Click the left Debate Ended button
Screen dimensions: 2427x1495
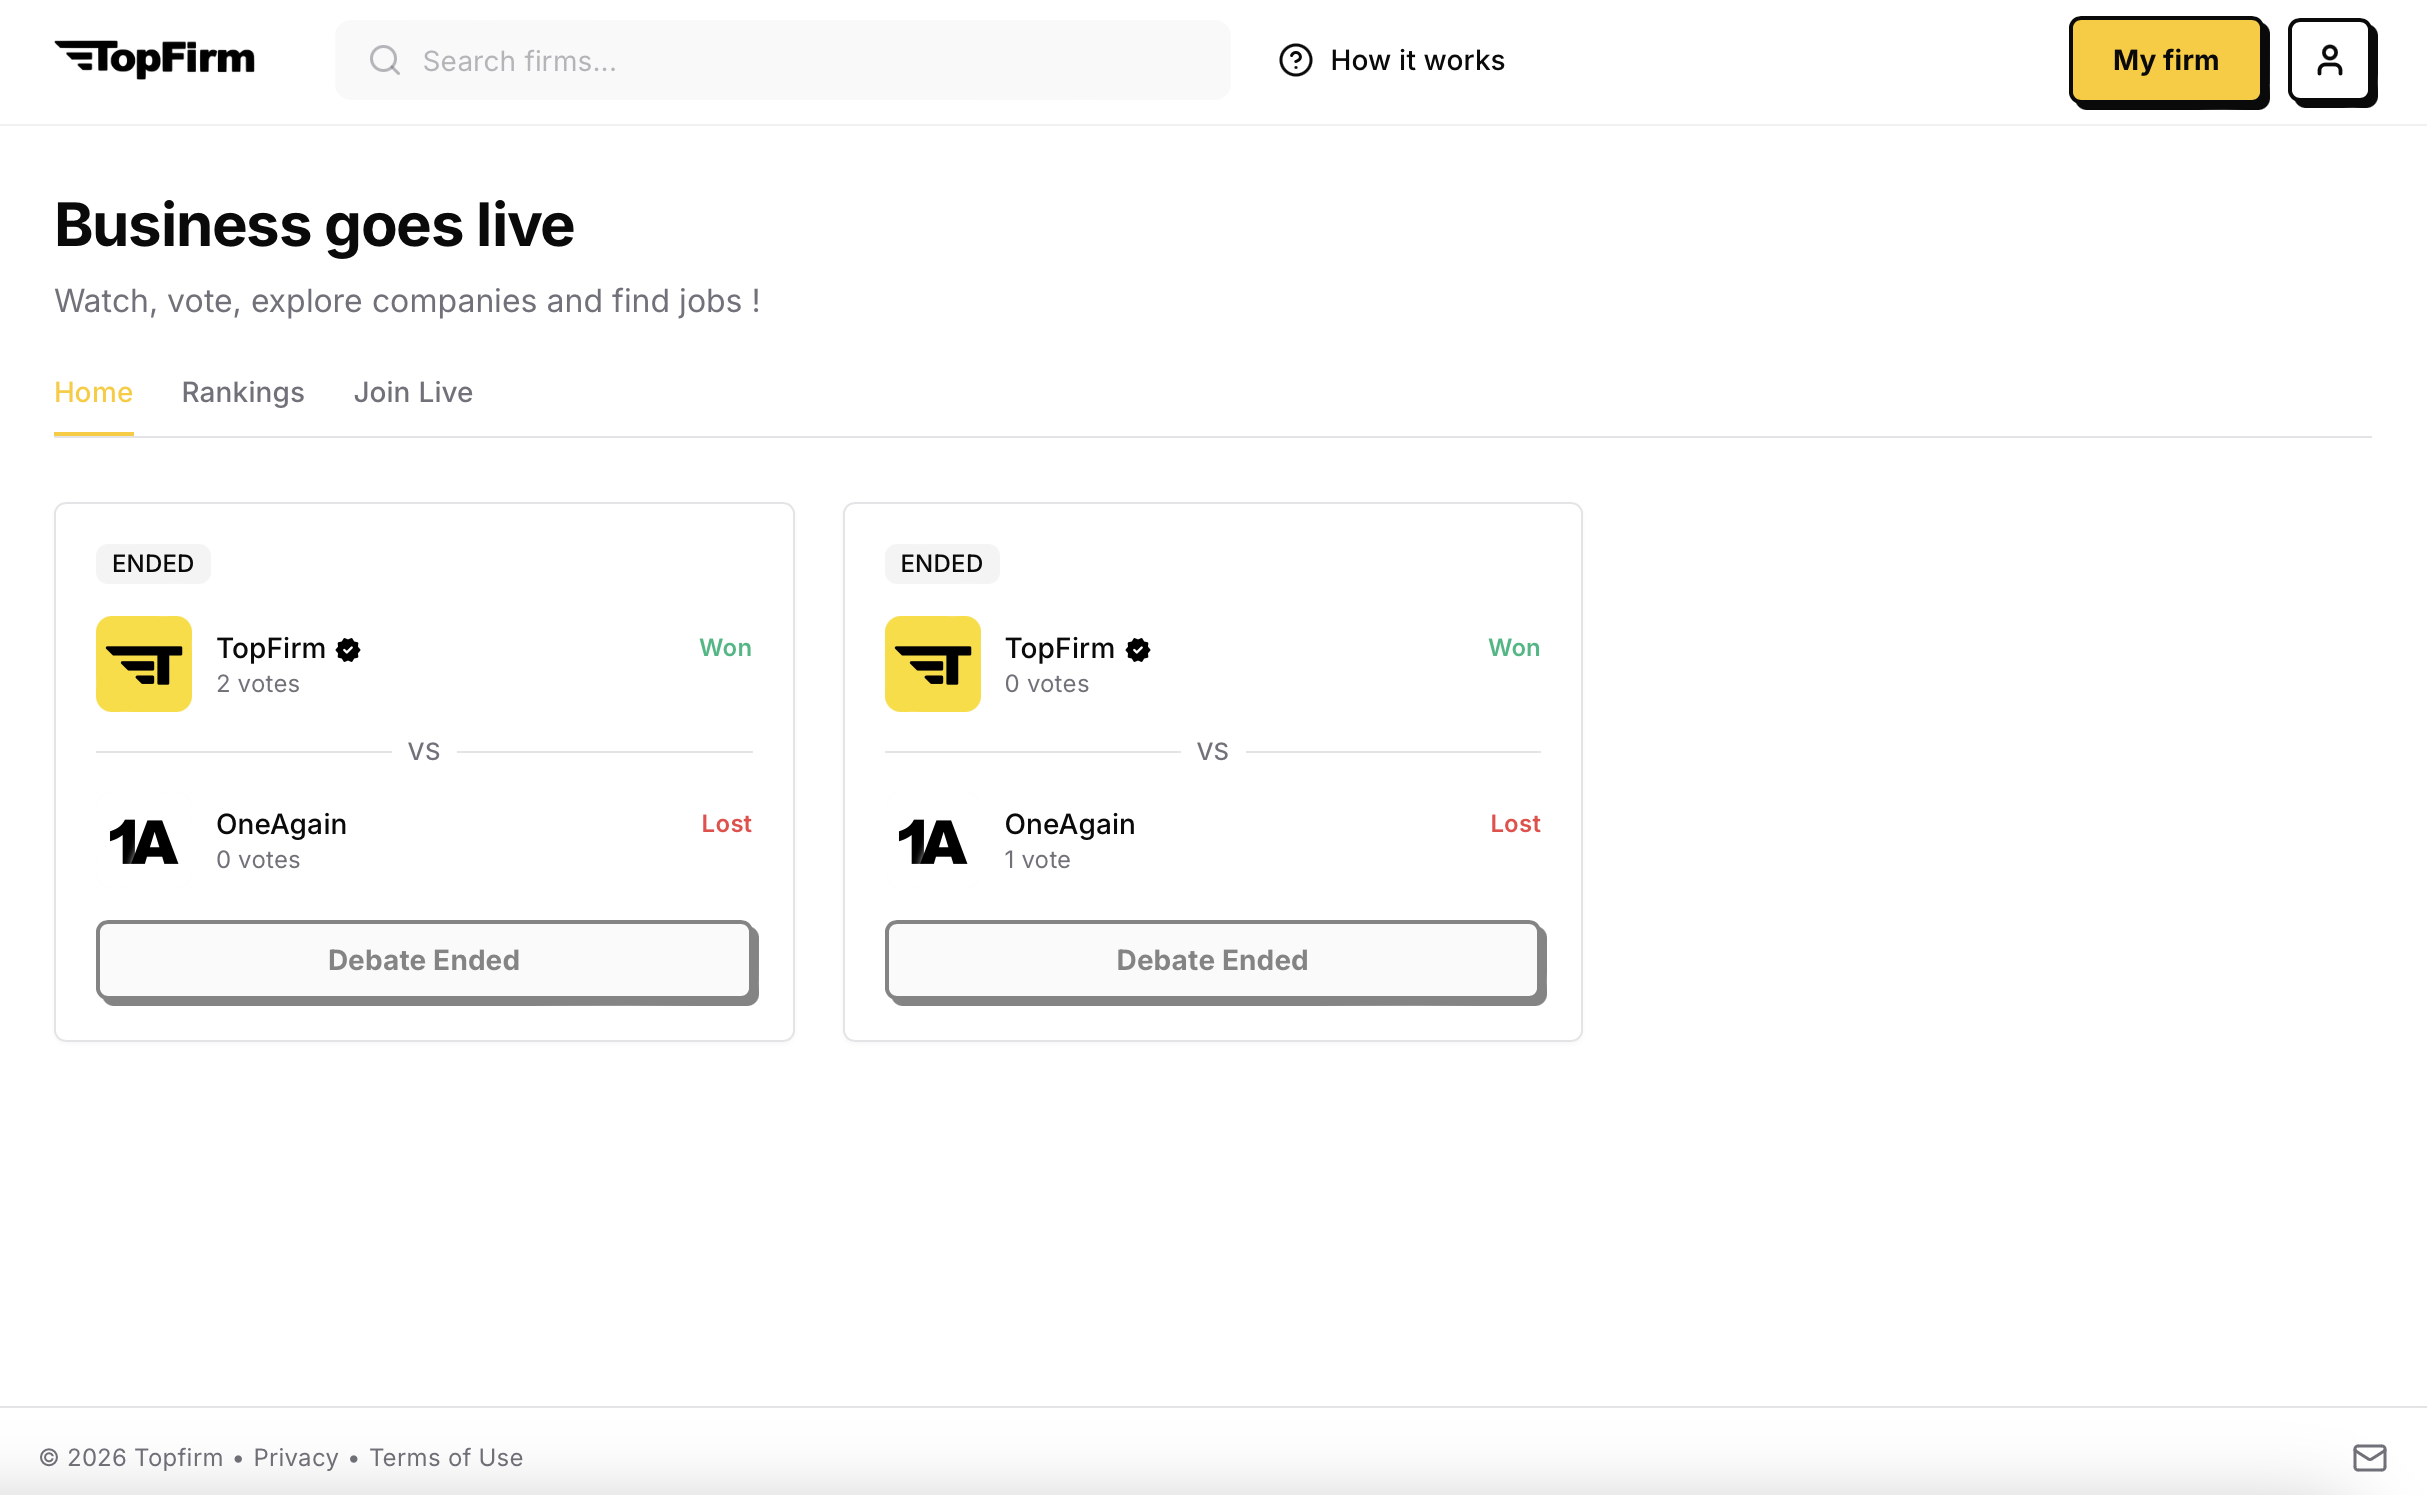tap(424, 959)
